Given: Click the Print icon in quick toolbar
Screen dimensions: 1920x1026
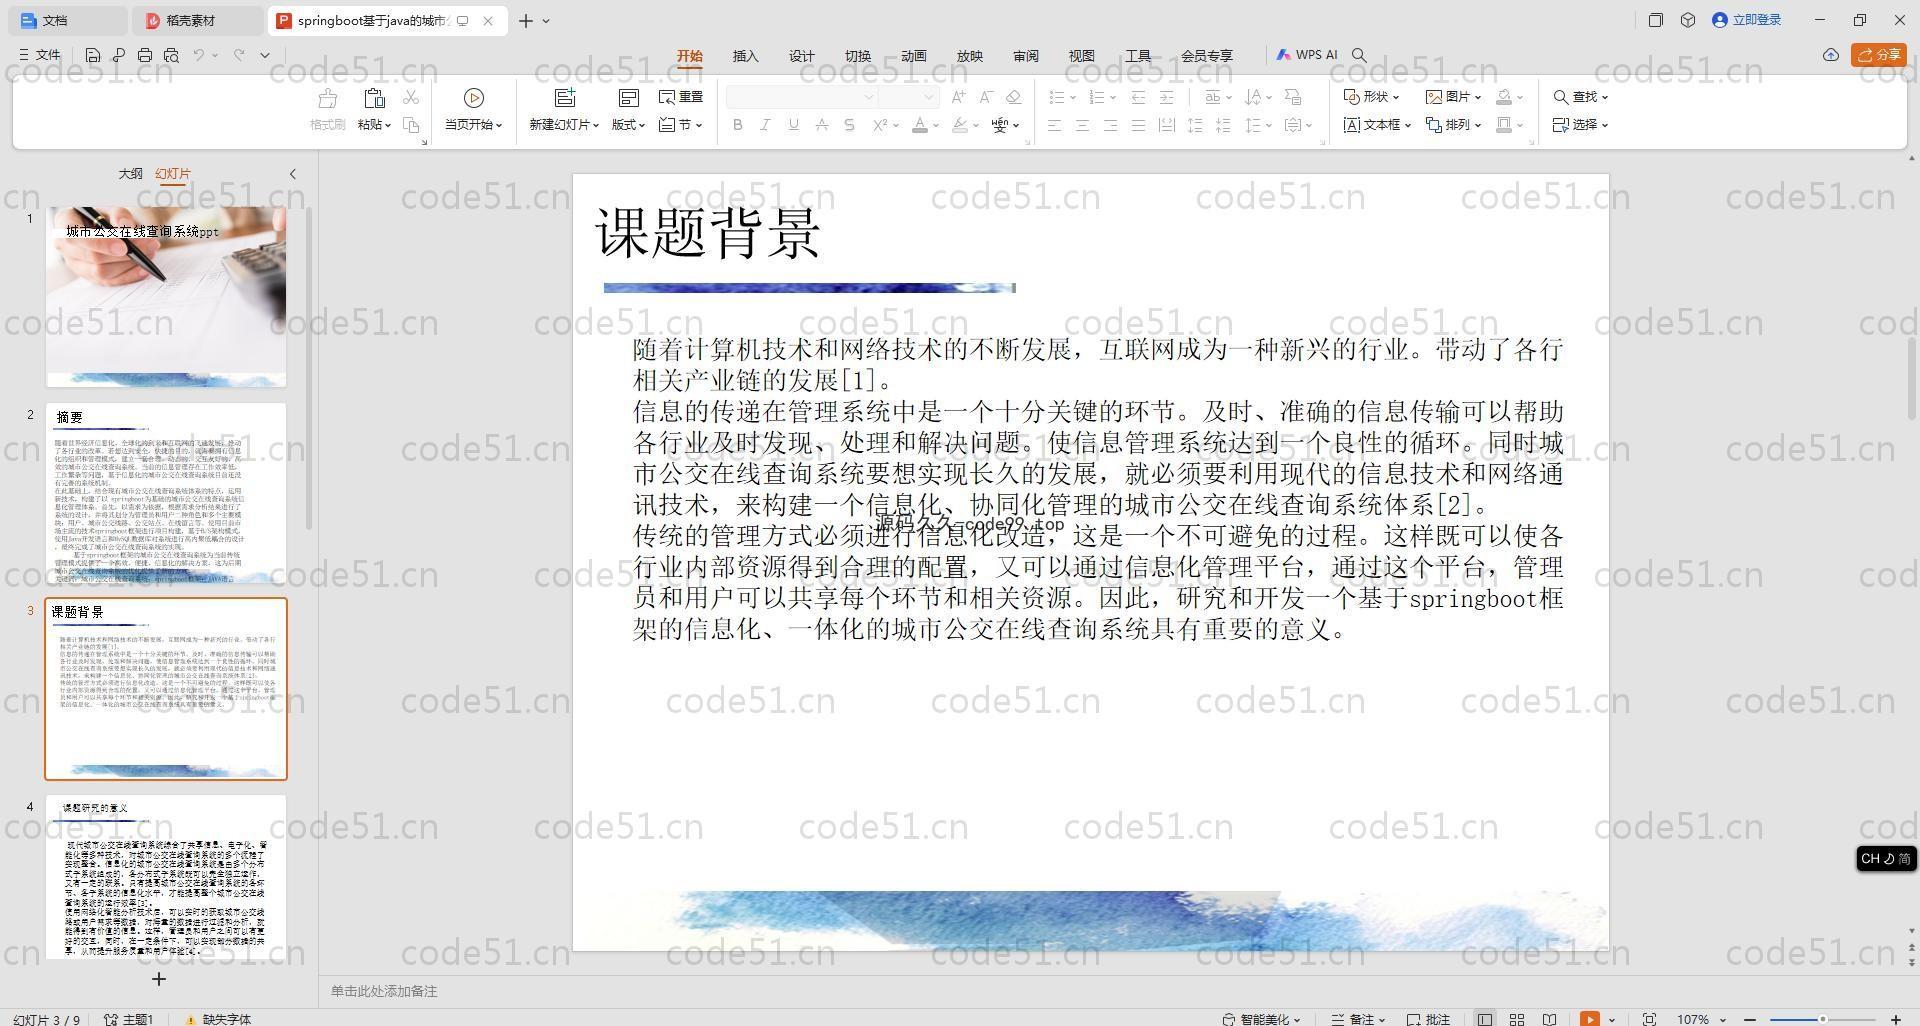Looking at the screenshot, I should tap(145, 55).
